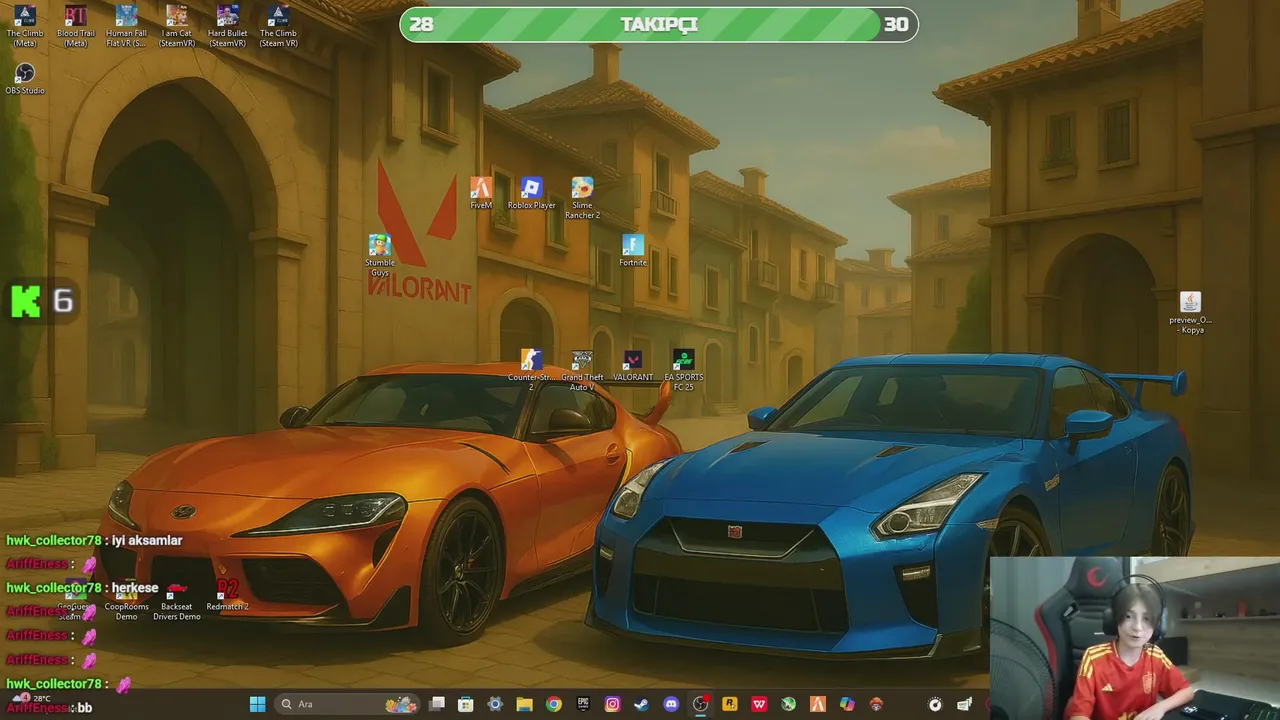The width and height of the screenshot is (1280, 720).
Task: Open Discord from the taskbar
Action: click(671, 704)
